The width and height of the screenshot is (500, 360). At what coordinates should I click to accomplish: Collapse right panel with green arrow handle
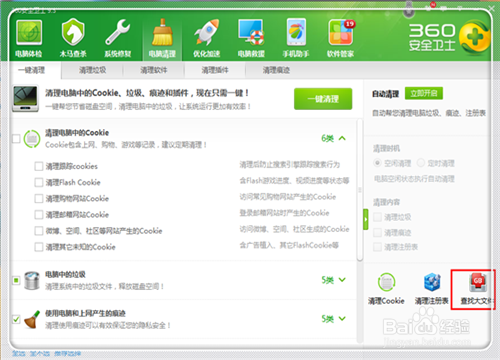366,219
